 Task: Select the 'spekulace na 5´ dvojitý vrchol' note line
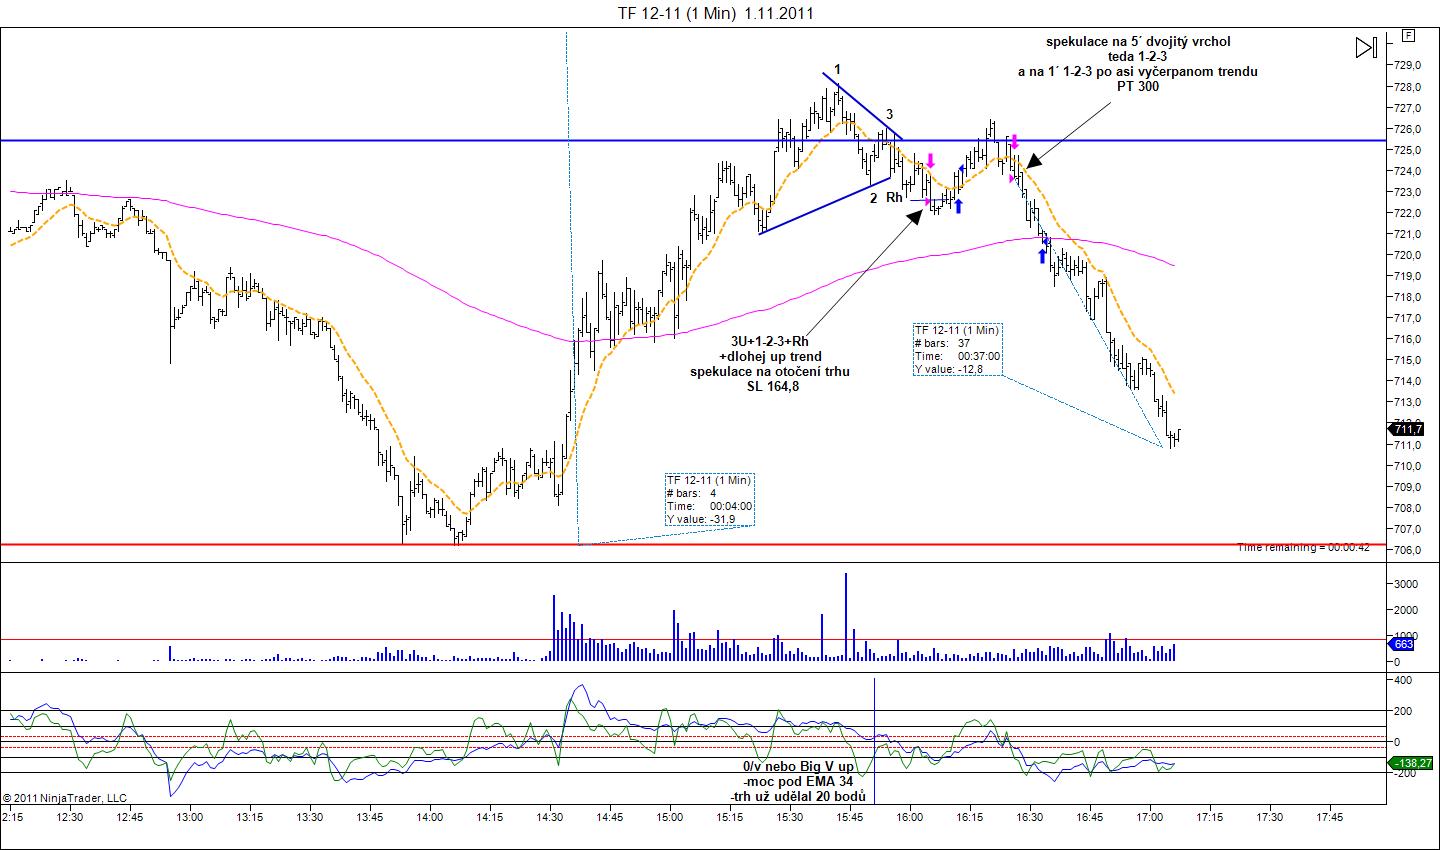coord(1138,42)
